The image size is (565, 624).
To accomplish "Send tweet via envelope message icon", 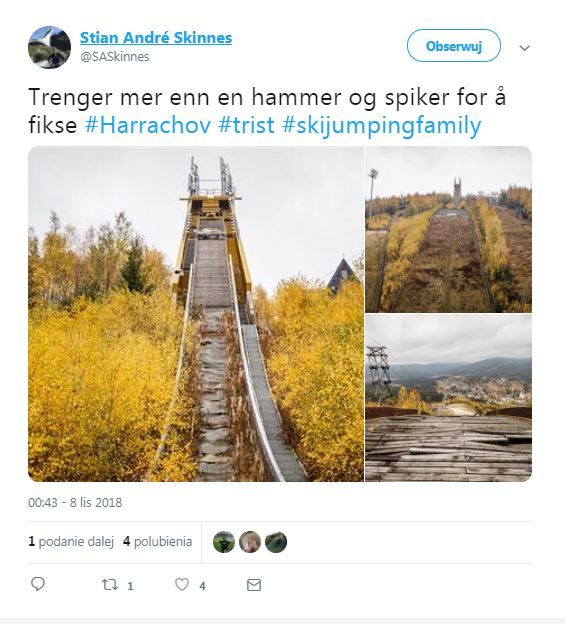I will tap(254, 585).
